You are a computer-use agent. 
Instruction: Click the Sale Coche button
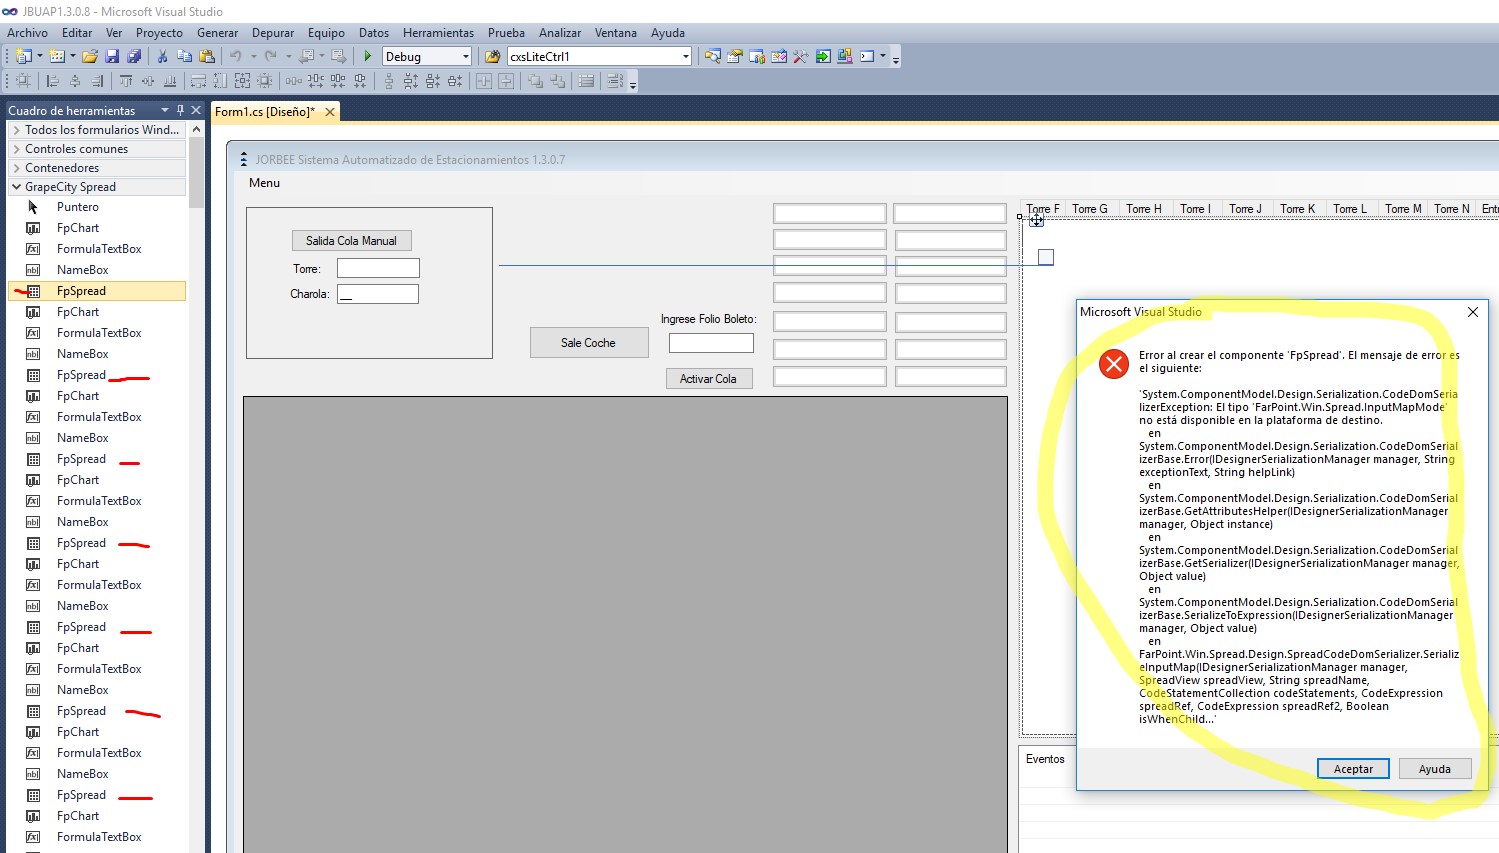589,343
